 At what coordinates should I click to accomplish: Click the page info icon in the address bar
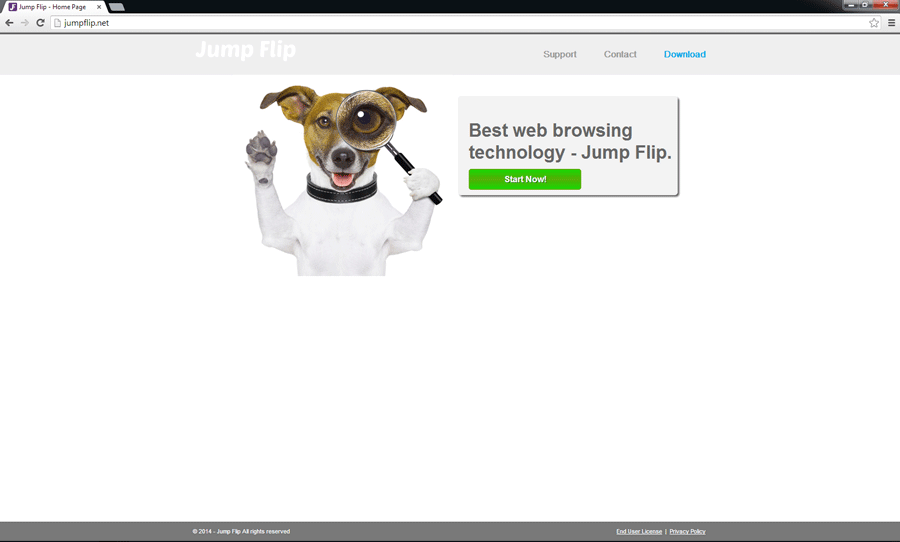pos(58,23)
